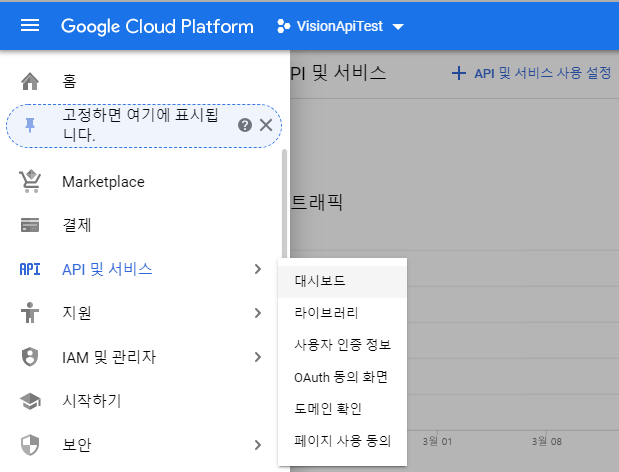Click the Google Cloud Platform logo text

pos(157,26)
